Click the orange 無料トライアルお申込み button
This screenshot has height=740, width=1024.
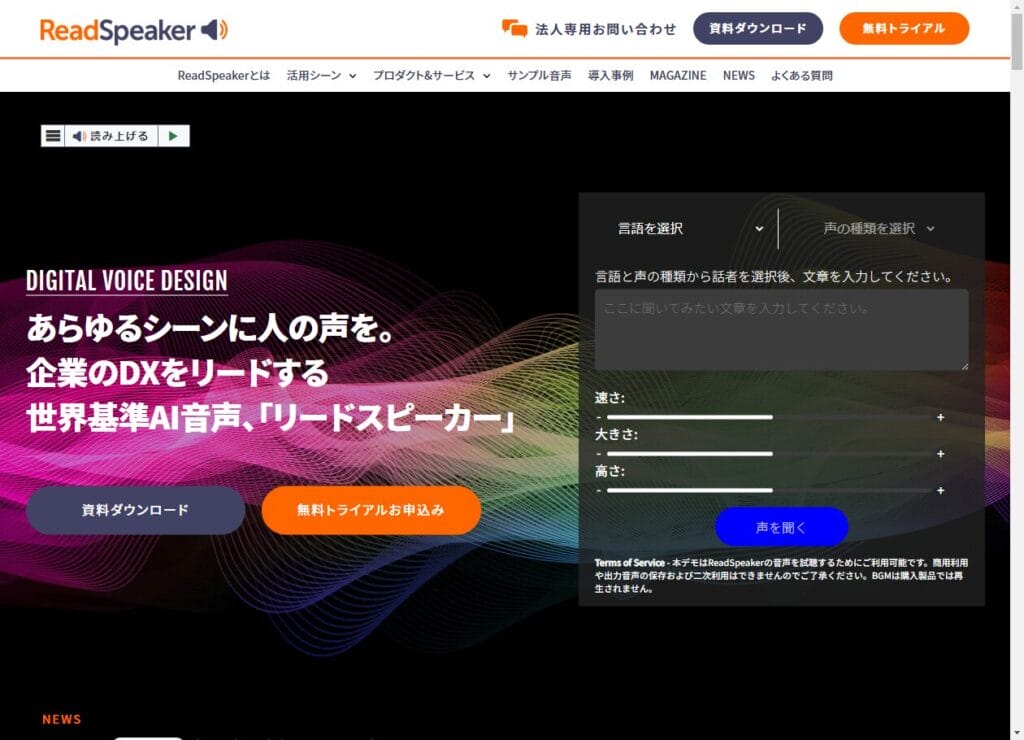click(371, 510)
